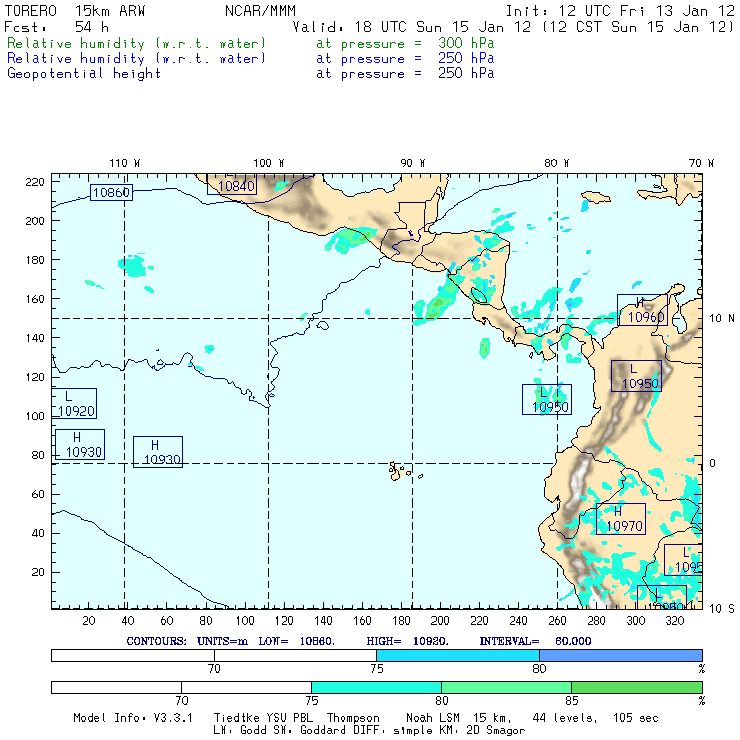Click Lake Nicaragua outline on the map
This screenshot has height=740, width=740.
point(479,295)
